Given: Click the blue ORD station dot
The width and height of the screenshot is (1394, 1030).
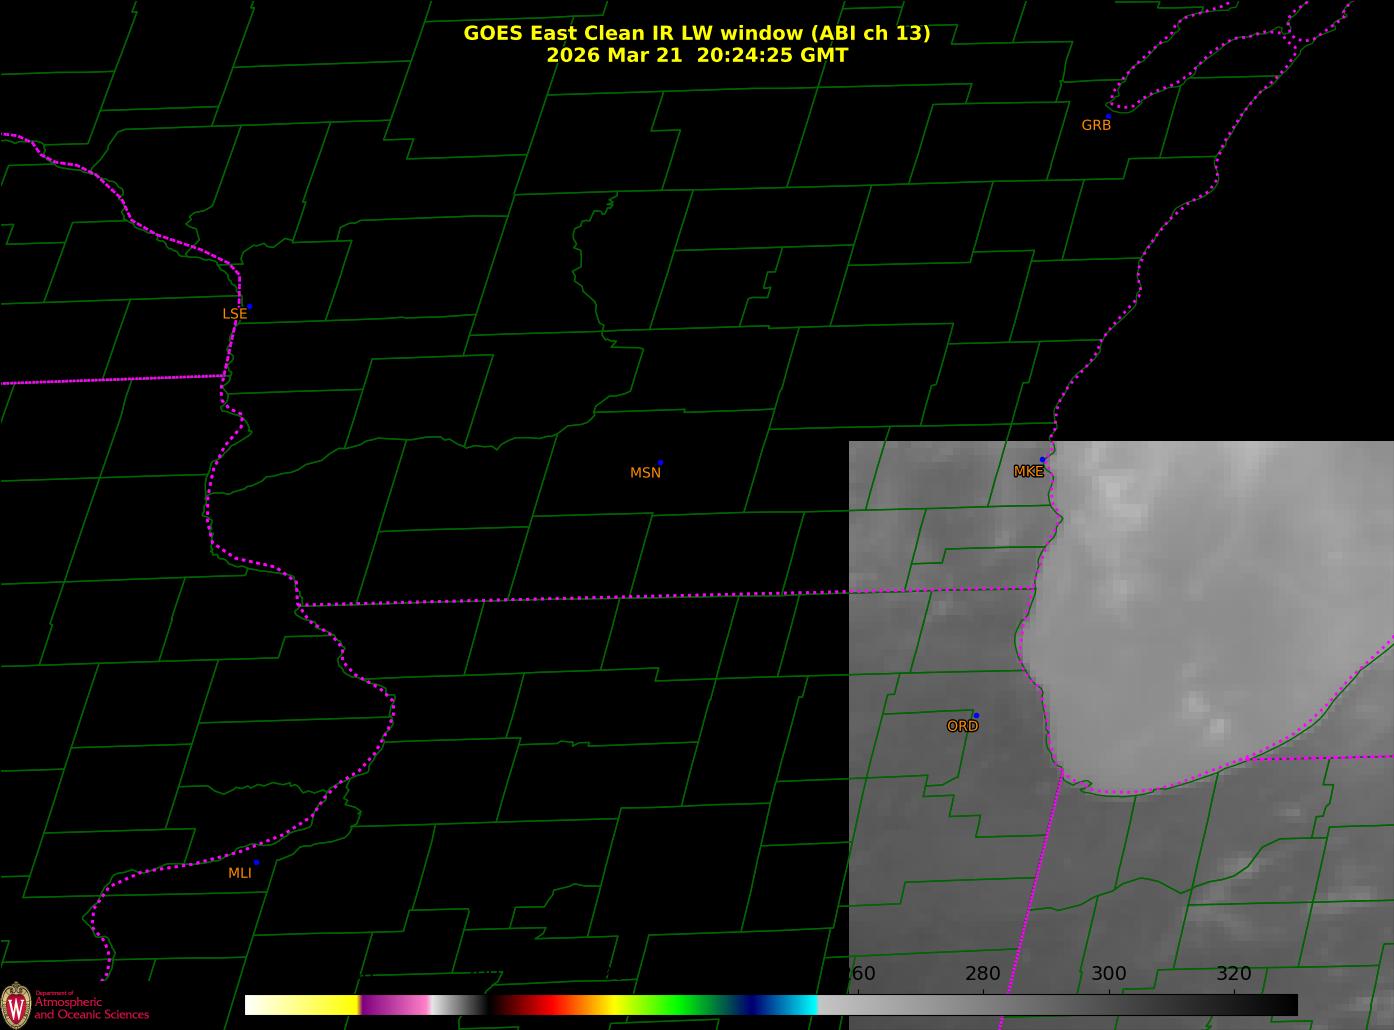Looking at the screenshot, I should tap(975, 716).
